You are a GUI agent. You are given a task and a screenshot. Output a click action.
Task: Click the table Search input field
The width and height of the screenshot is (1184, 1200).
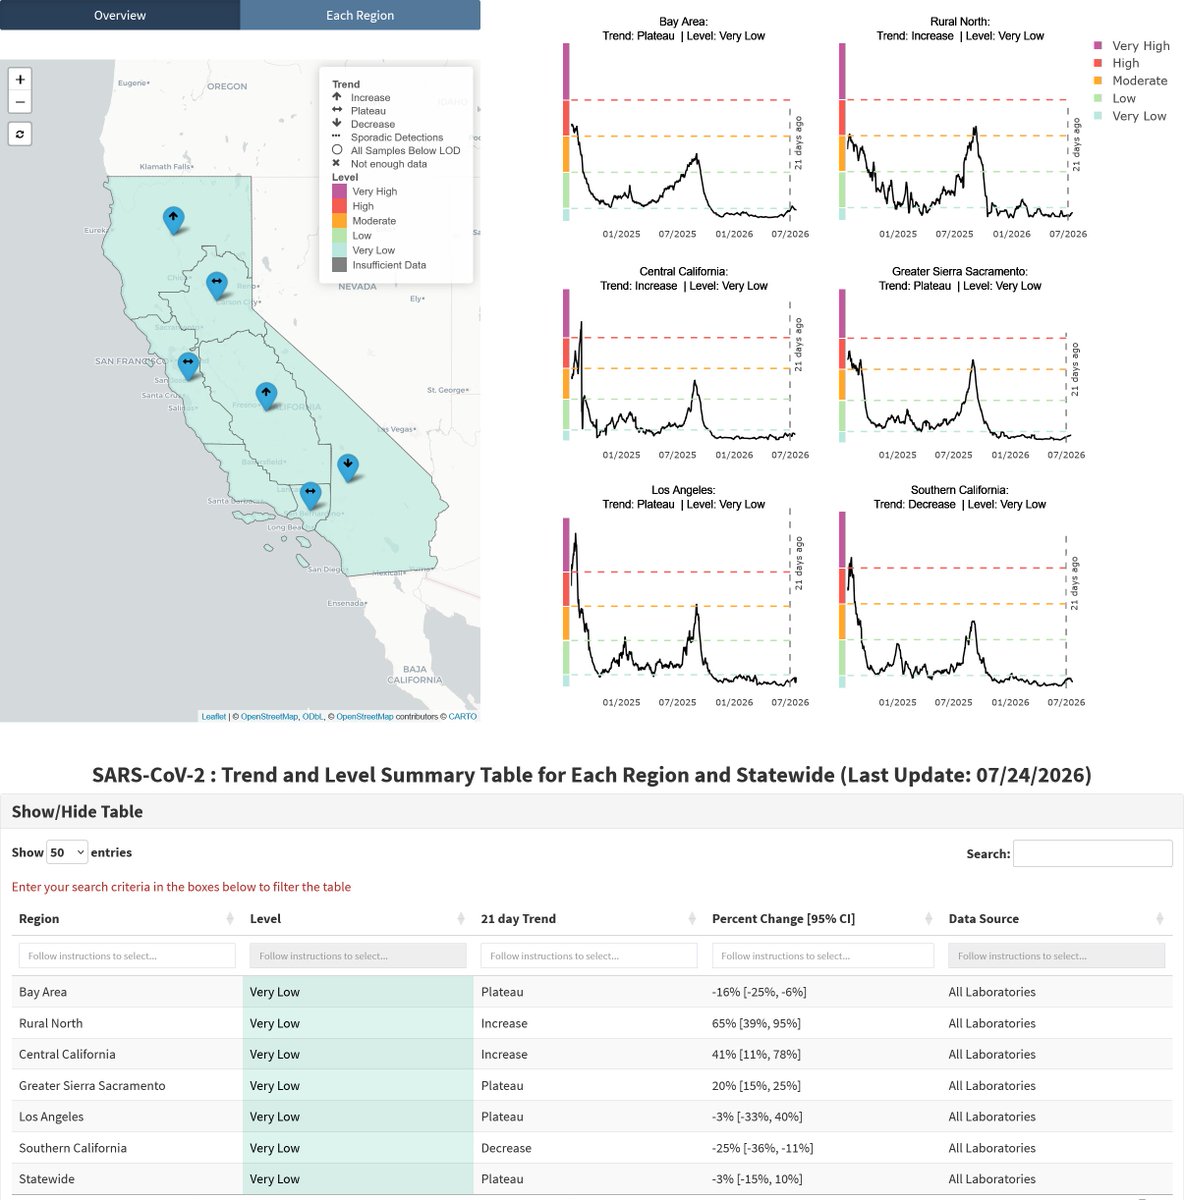click(x=1092, y=853)
